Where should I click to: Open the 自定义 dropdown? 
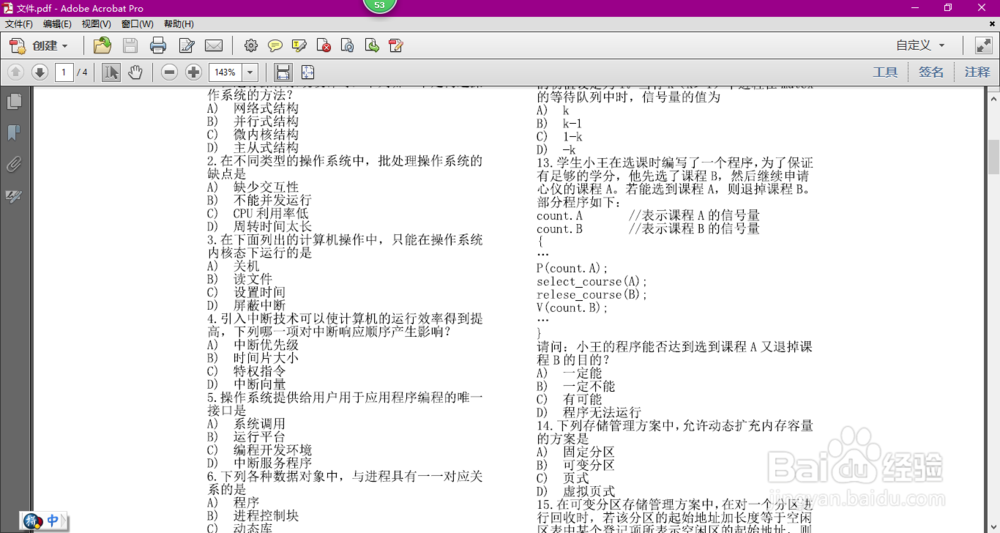coord(920,45)
